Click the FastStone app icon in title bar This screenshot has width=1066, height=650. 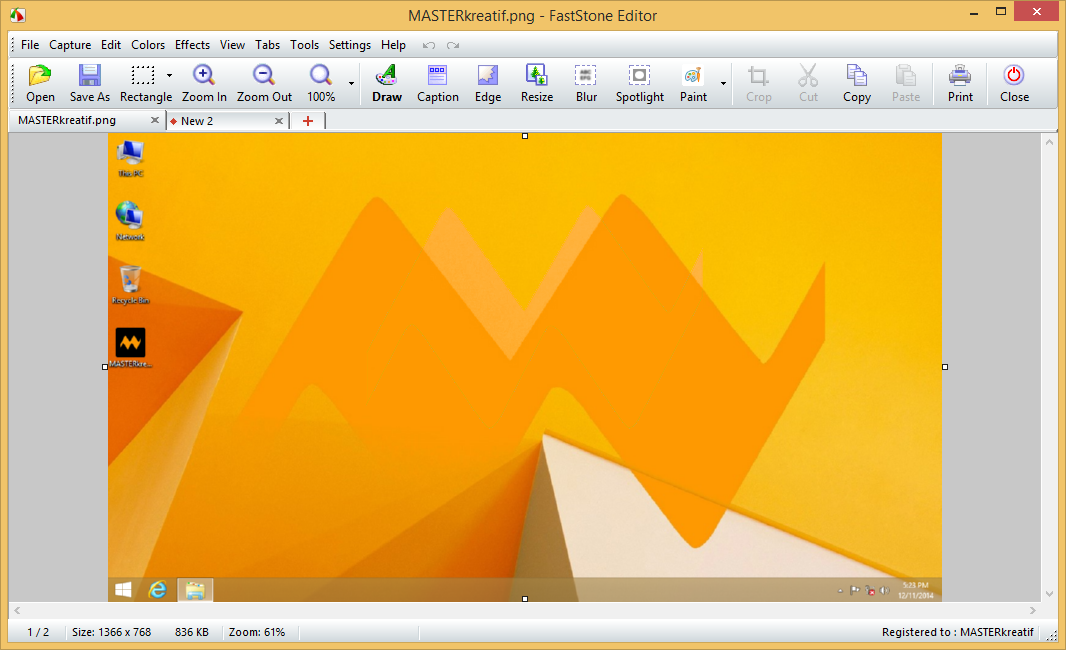17,14
